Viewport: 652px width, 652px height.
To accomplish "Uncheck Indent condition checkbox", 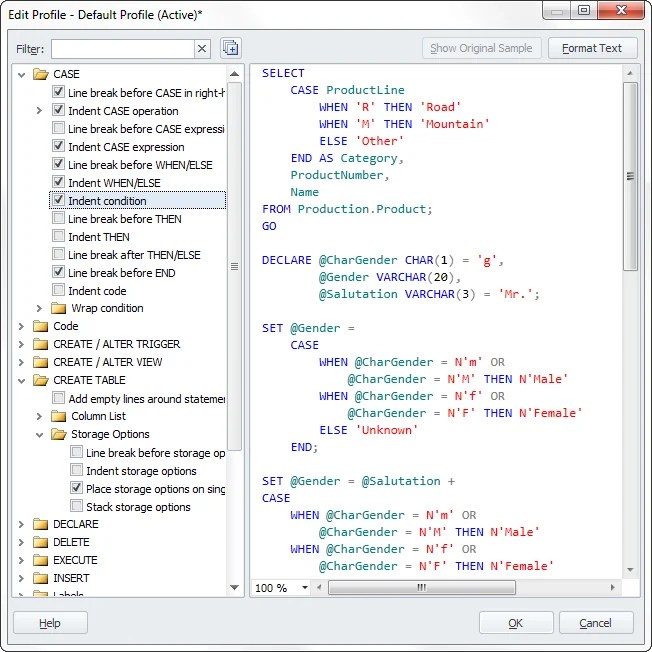I will click(59, 200).
